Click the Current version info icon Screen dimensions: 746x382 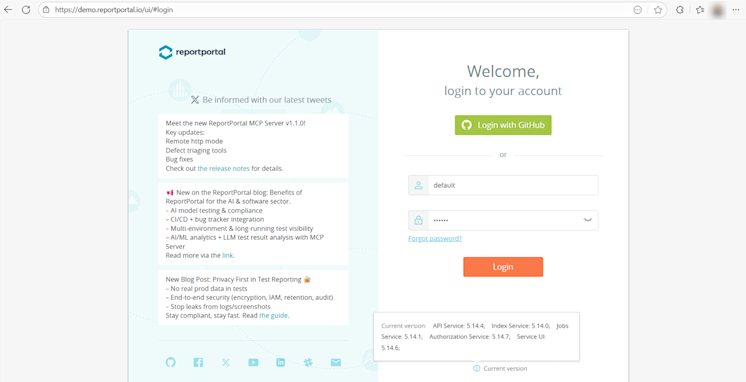pos(477,369)
